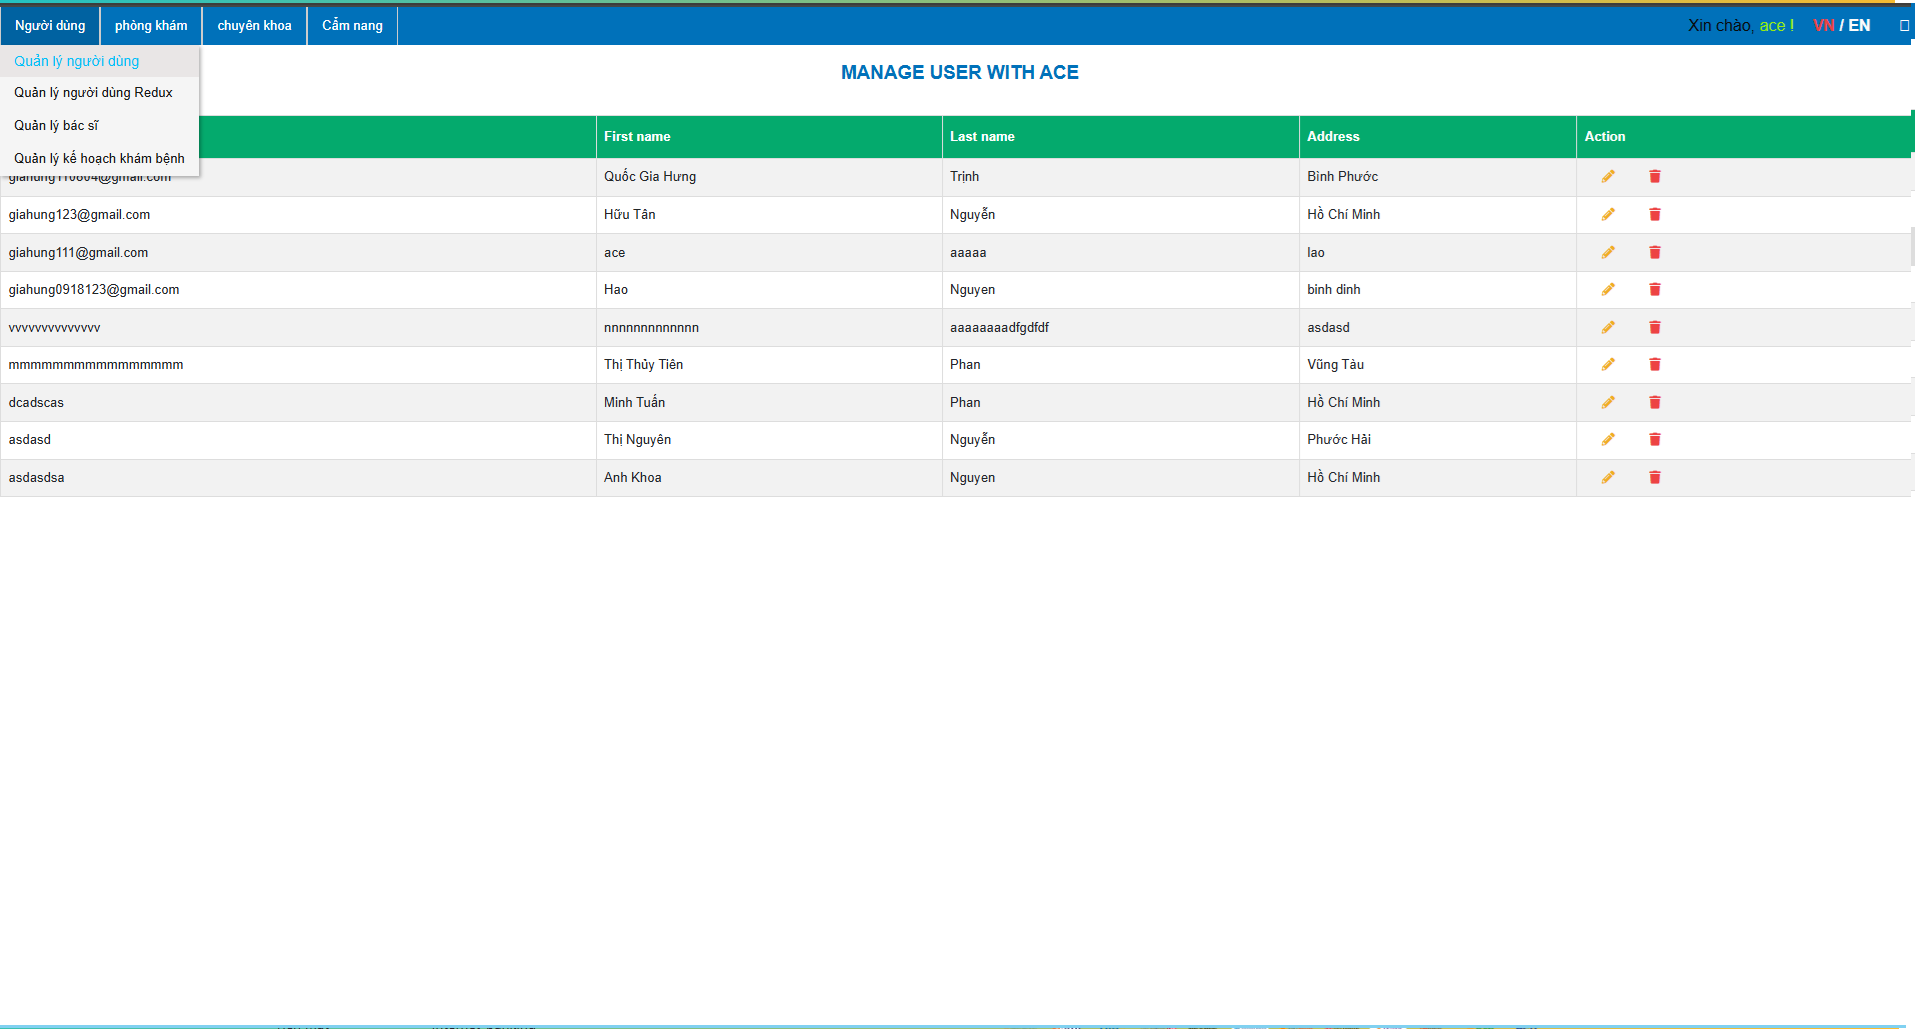The image size is (1918, 1029).
Task: Open the chuyên khoa menu
Action: coord(254,26)
